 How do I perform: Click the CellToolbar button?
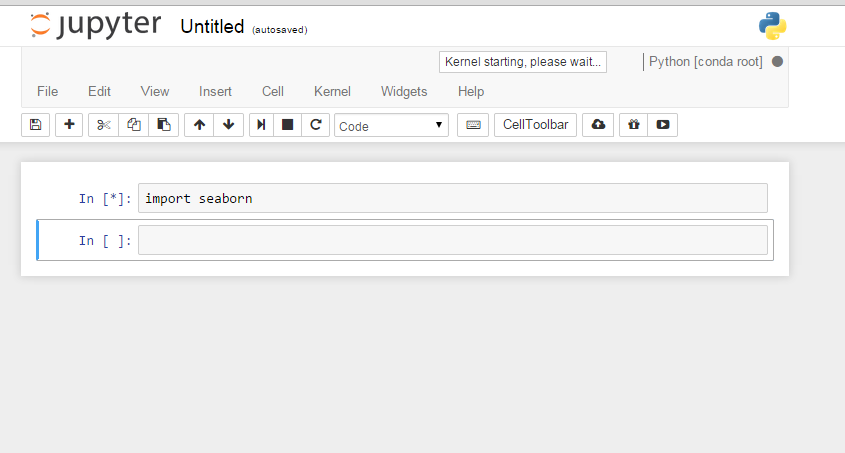535,125
